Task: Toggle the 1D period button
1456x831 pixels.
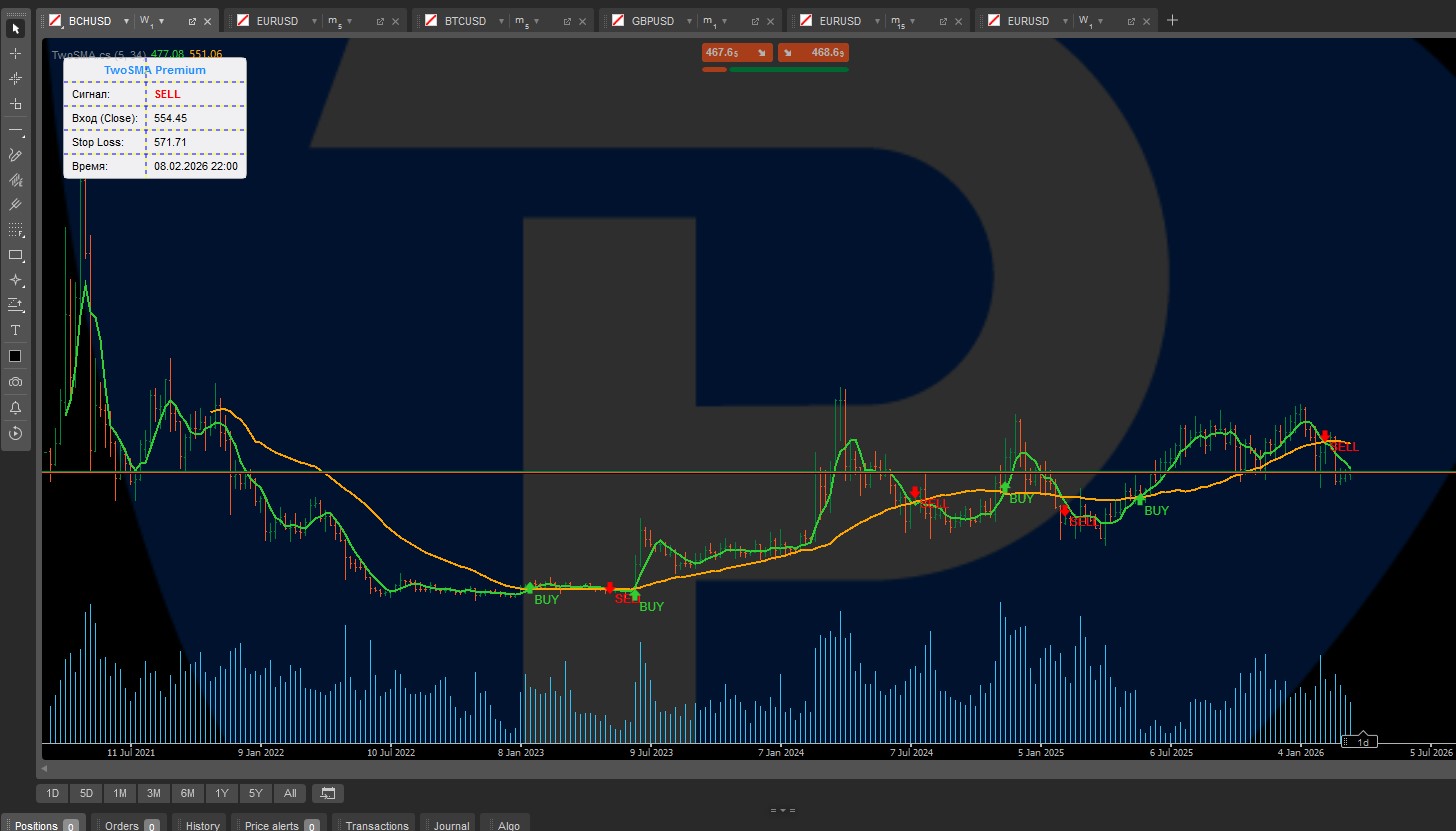Action: click(53, 794)
